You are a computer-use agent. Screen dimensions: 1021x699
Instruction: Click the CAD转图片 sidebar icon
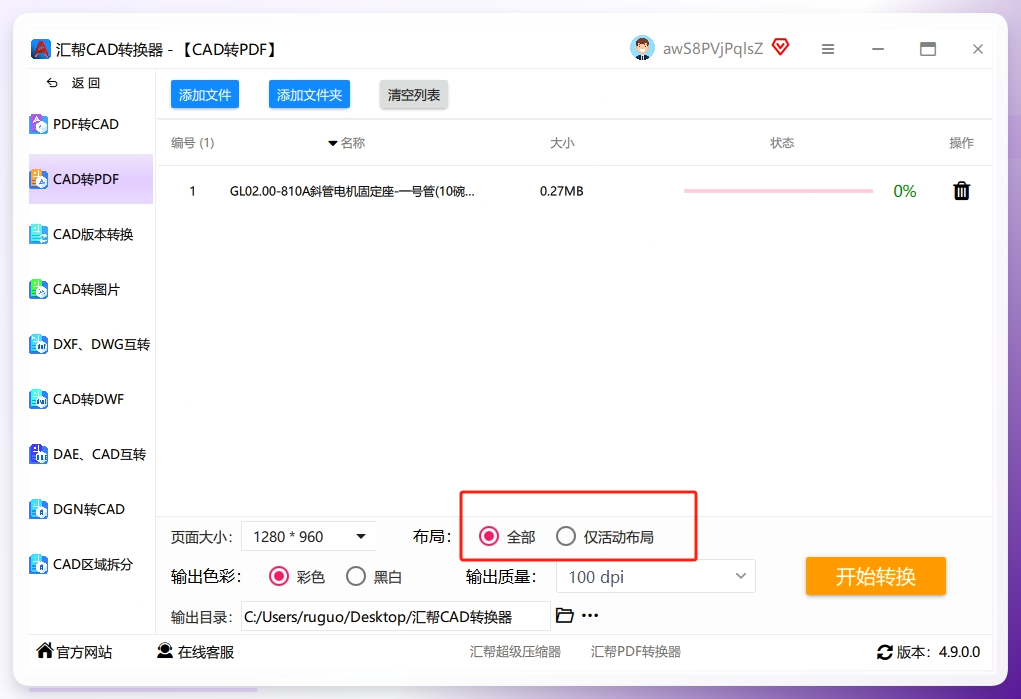click(x=38, y=289)
